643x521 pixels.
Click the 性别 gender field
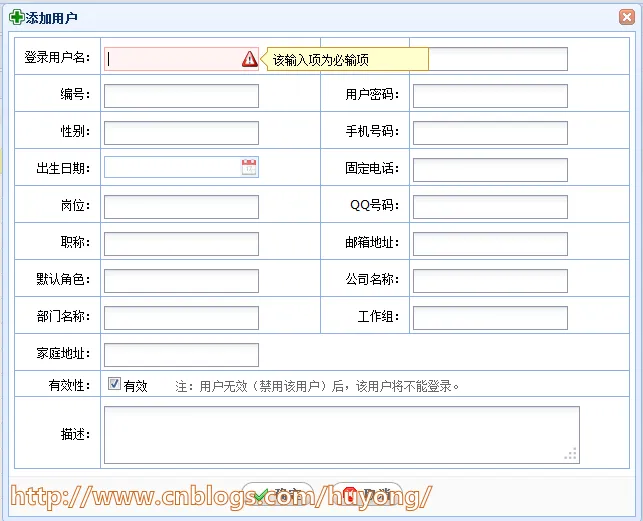(181, 133)
